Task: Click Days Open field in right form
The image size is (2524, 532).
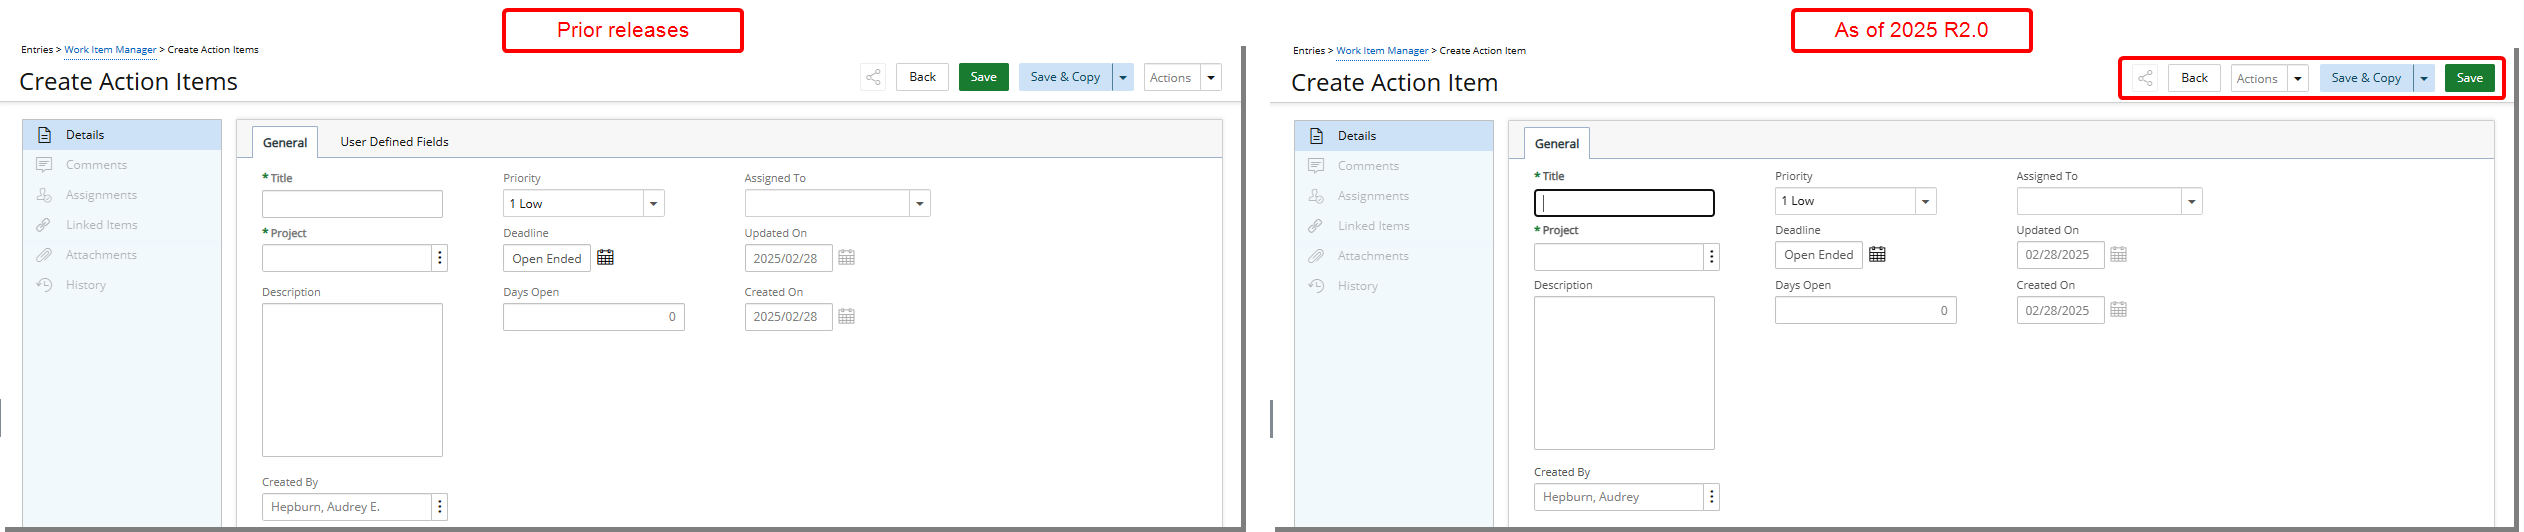Action: (x=1866, y=310)
